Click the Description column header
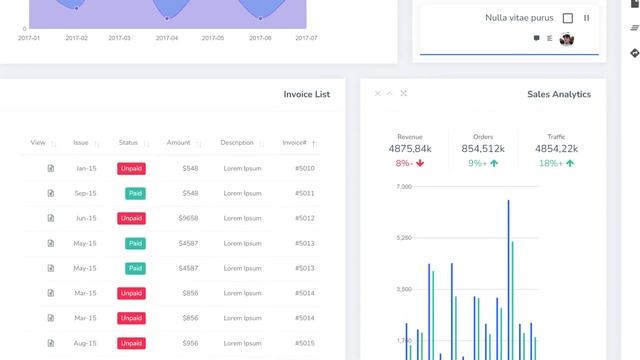The width and height of the screenshot is (640, 360). (237, 142)
